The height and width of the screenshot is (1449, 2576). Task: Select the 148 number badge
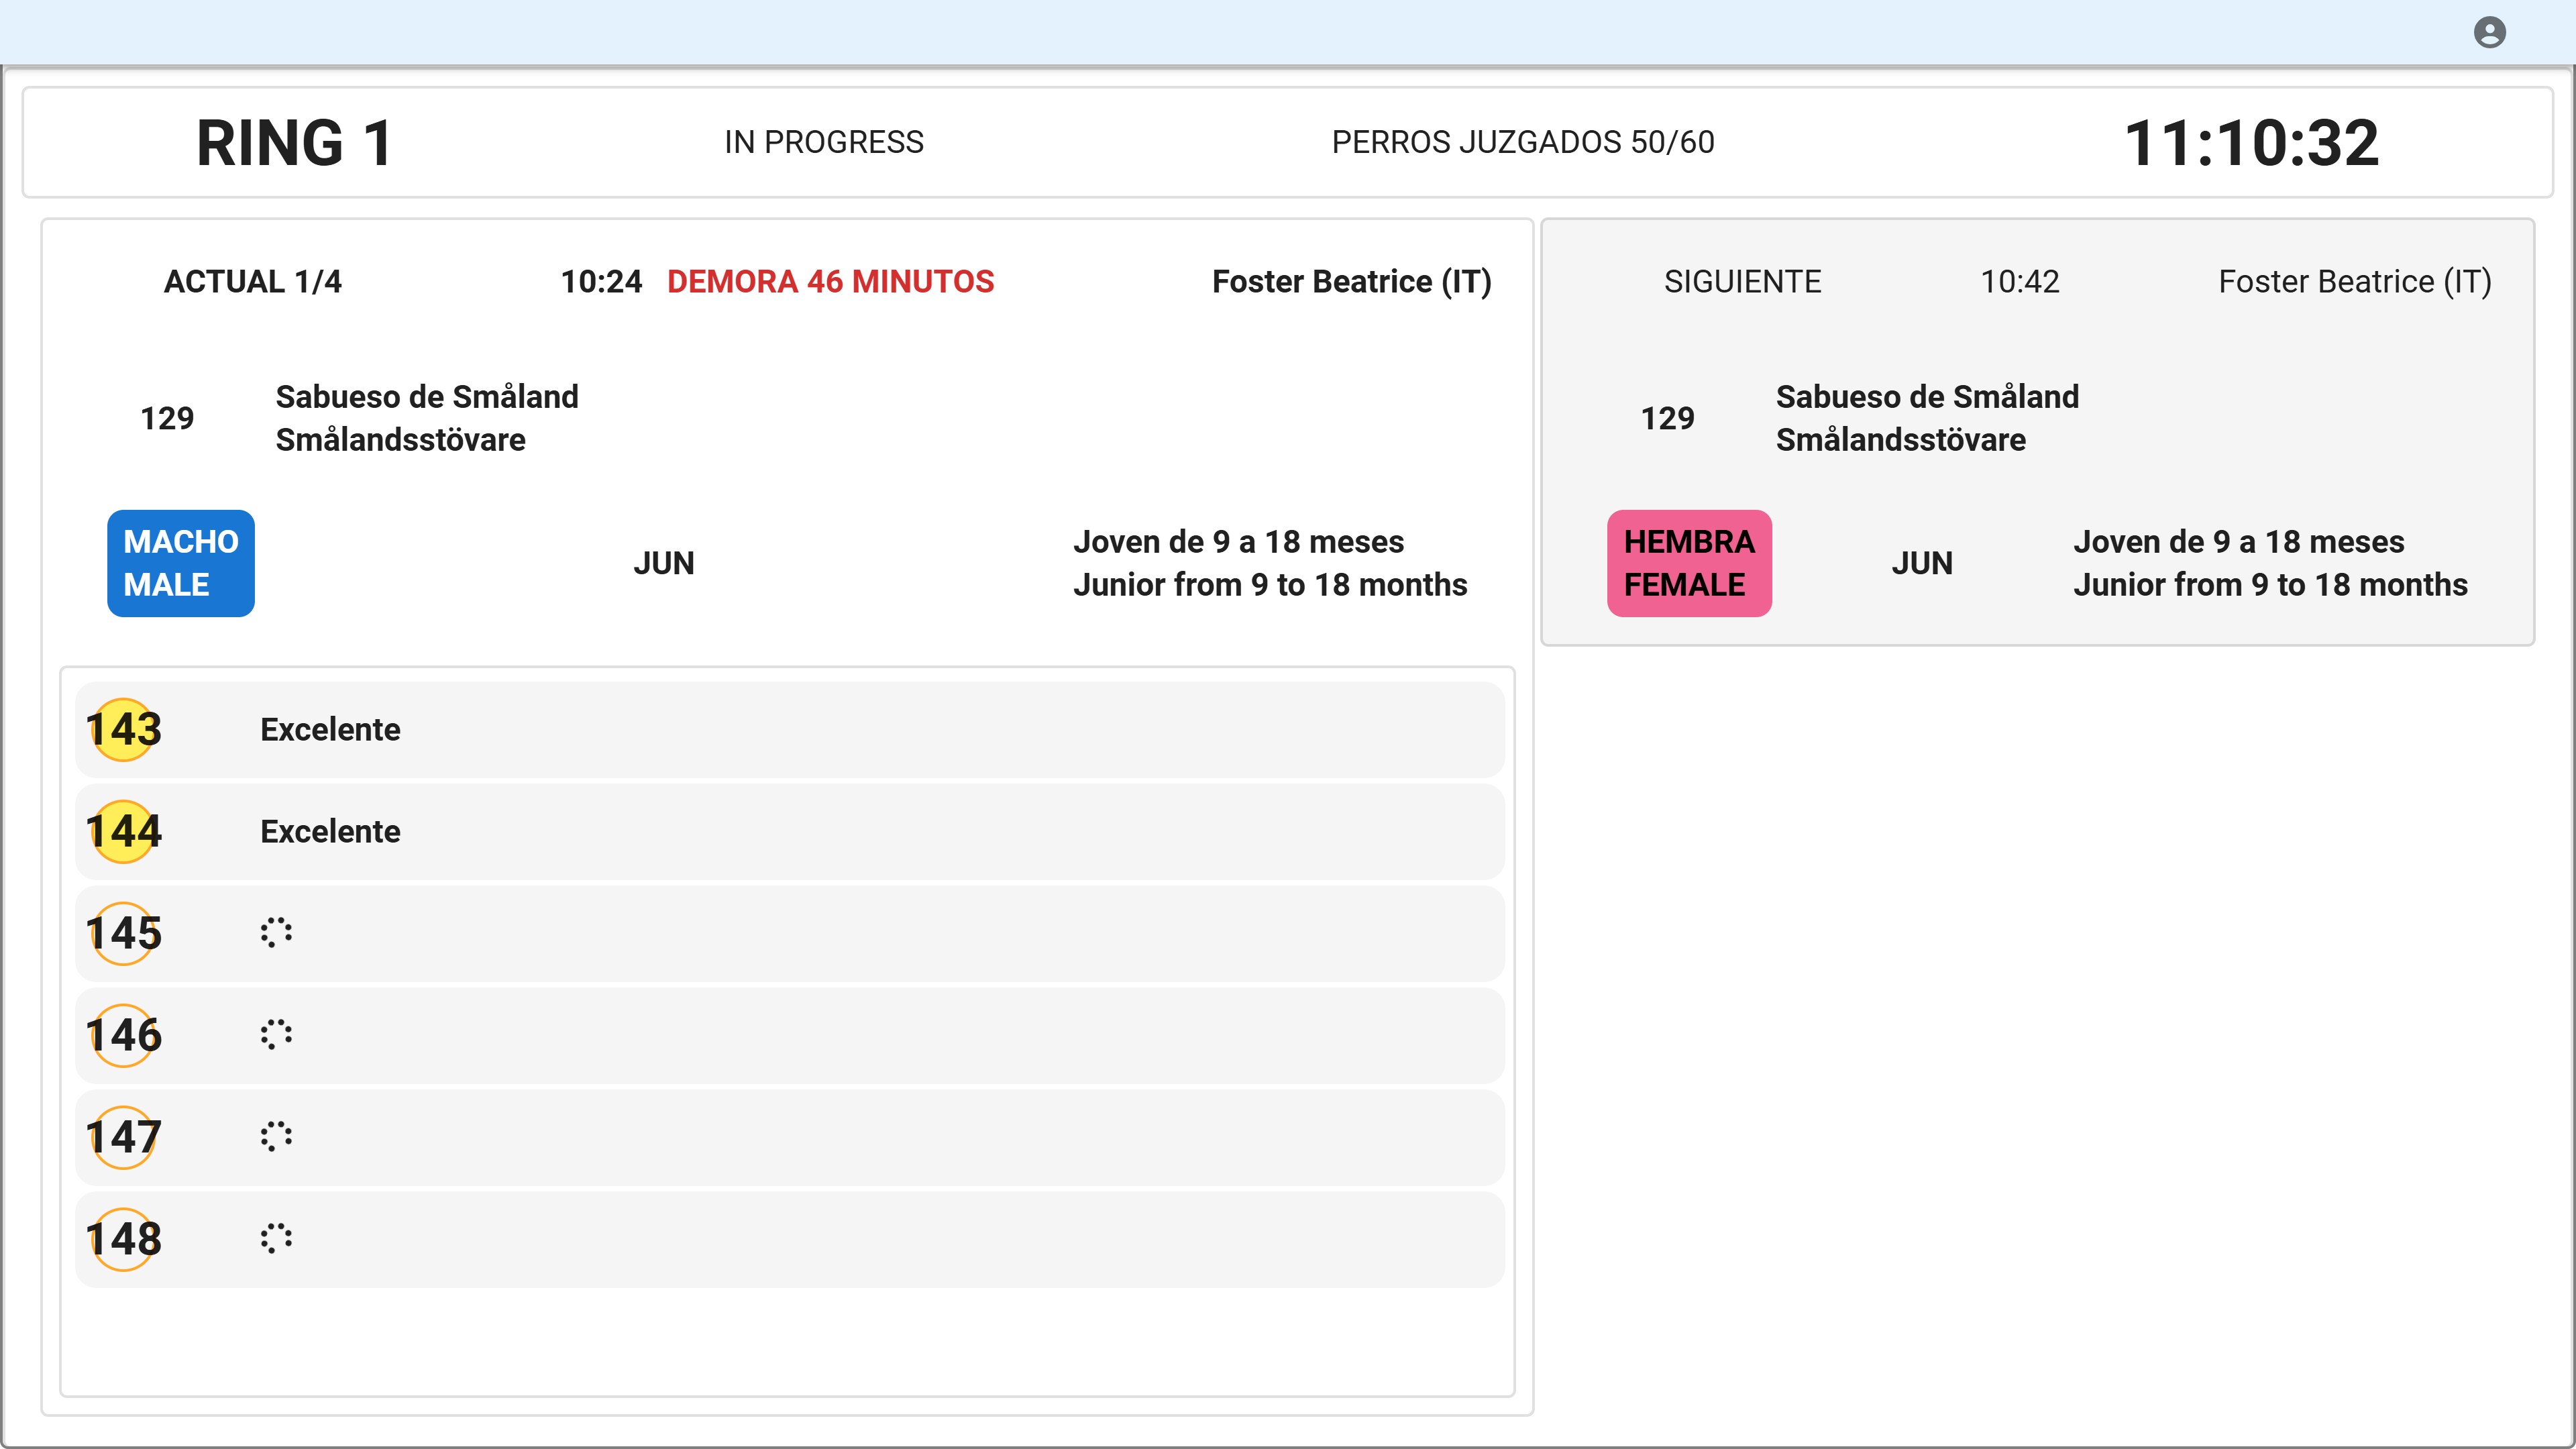[123, 1239]
